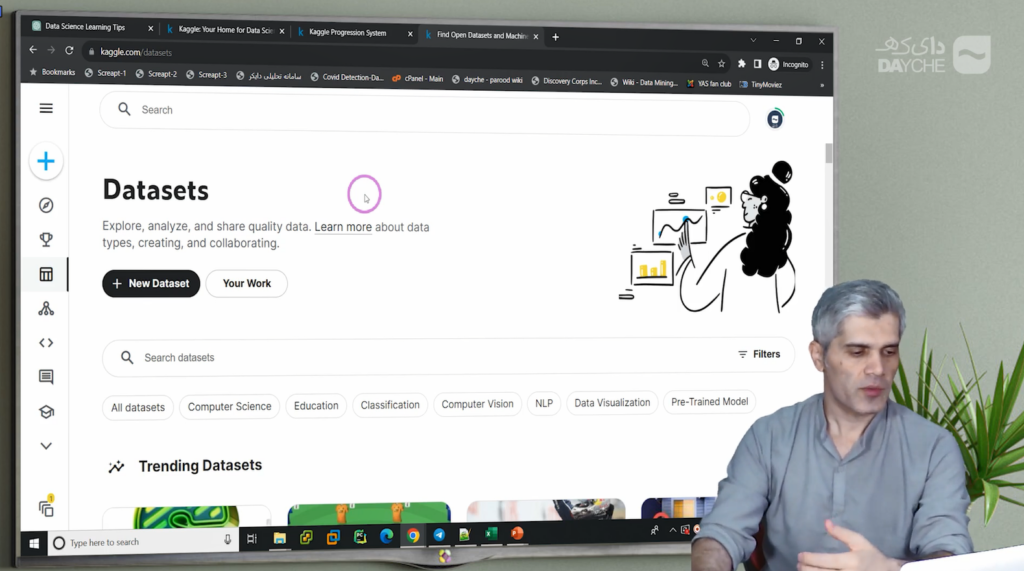Click the Incognito profile indicator
Viewport: 1024px width, 571px height.
pyautogui.click(x=788, y=64)
